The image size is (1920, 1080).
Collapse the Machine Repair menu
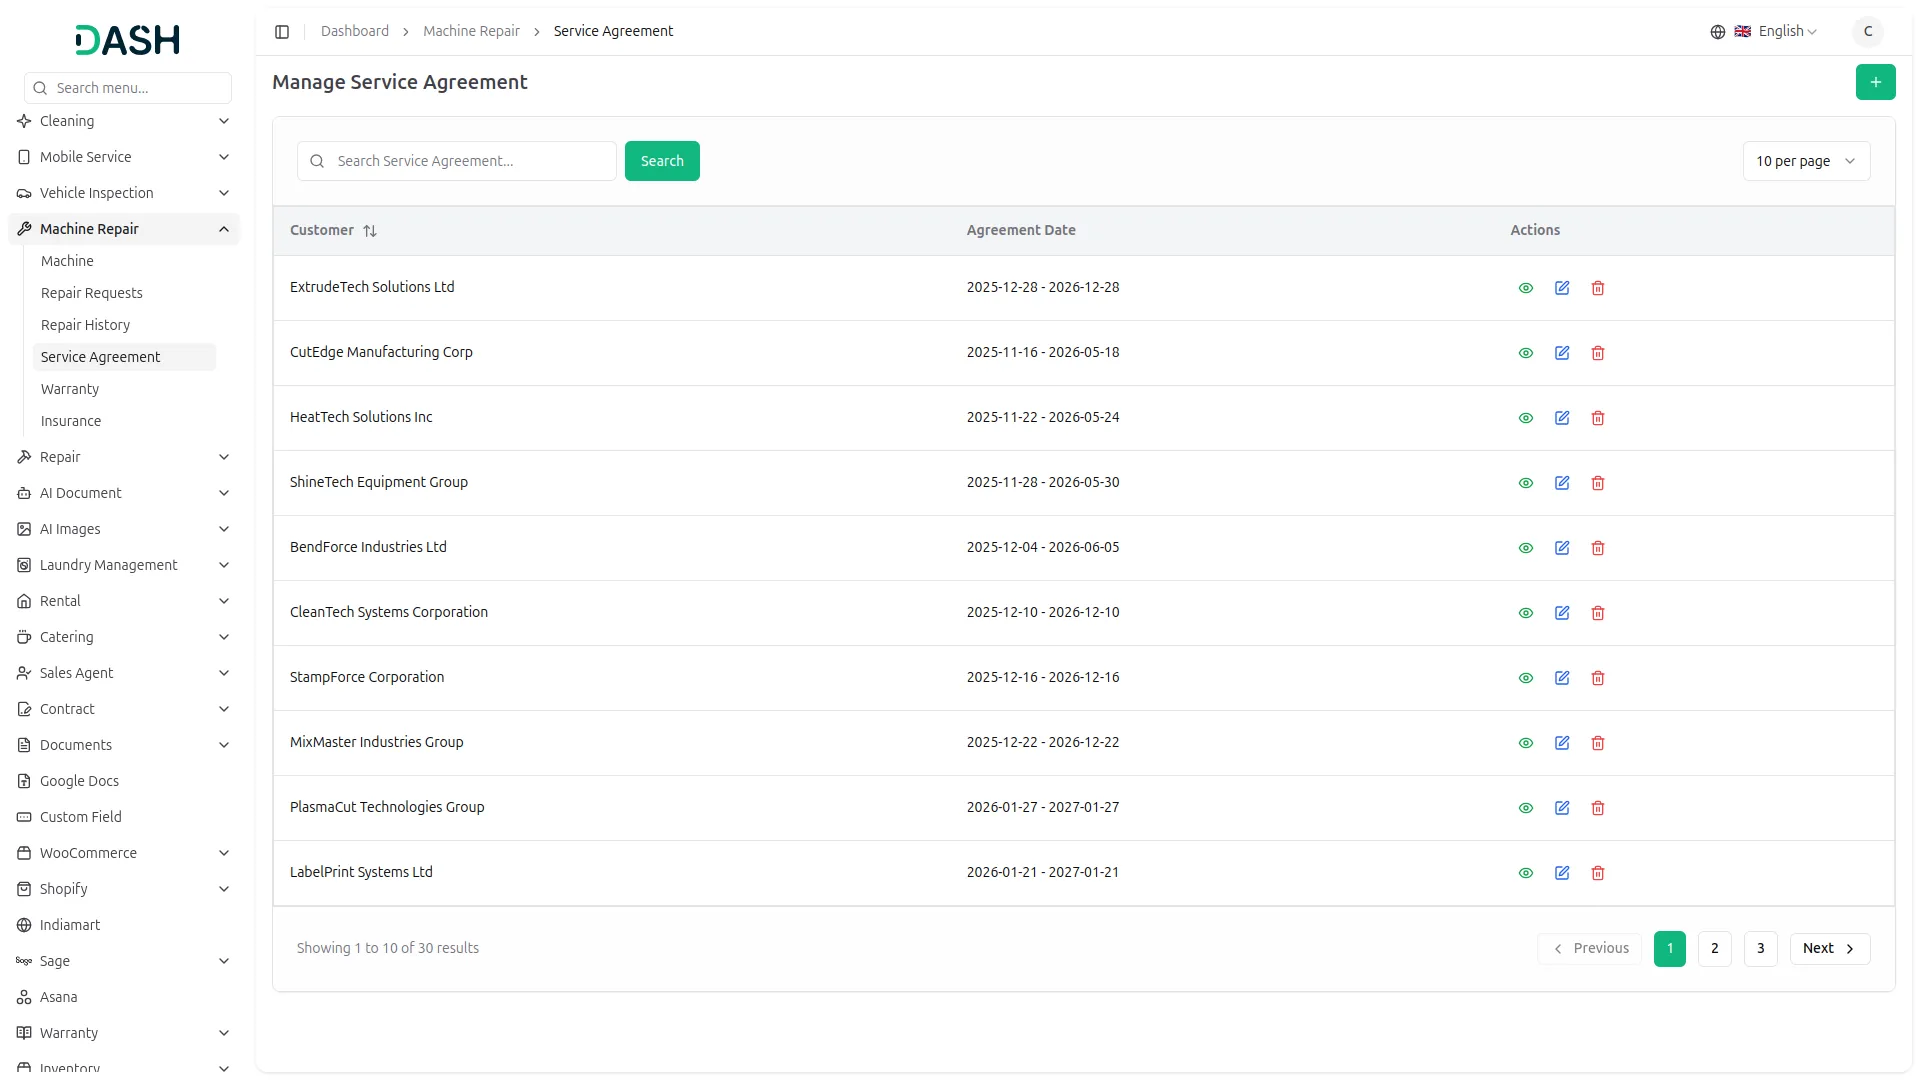tap(124, 229)
